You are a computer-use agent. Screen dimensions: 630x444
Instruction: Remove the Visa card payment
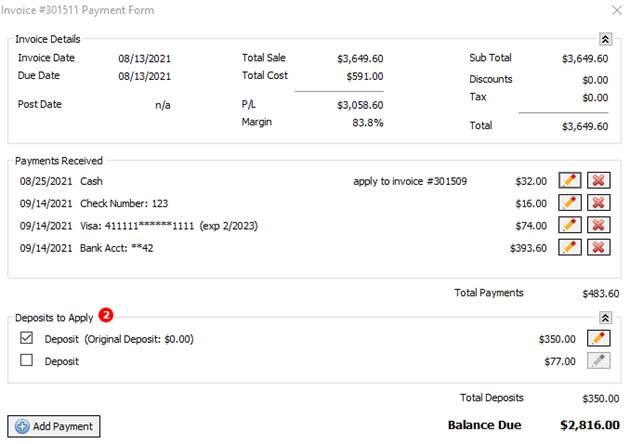pos(599,225)
